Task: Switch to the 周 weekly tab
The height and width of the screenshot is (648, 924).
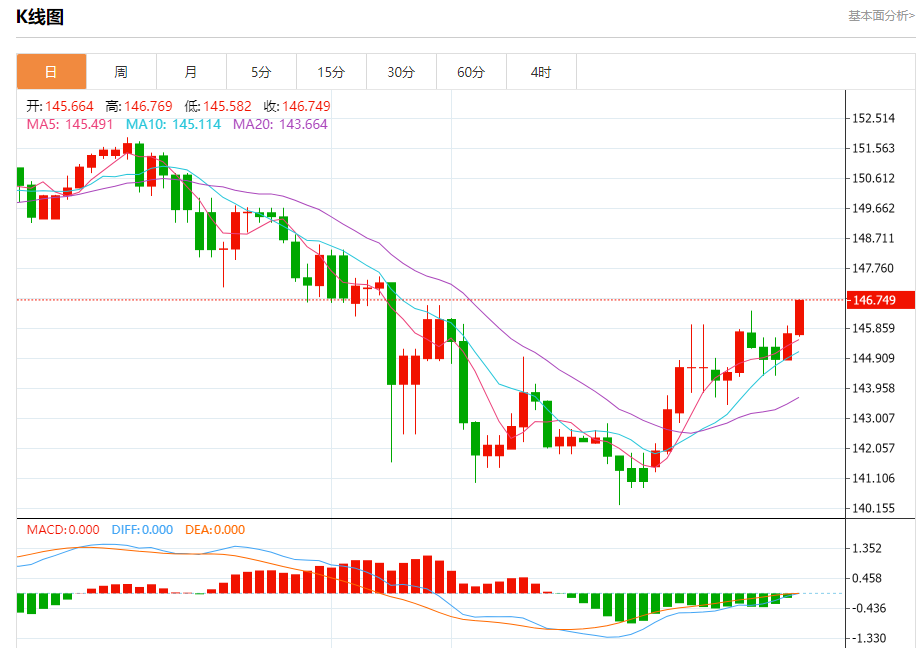Action: pyautogui.click(x=121, y=72)
